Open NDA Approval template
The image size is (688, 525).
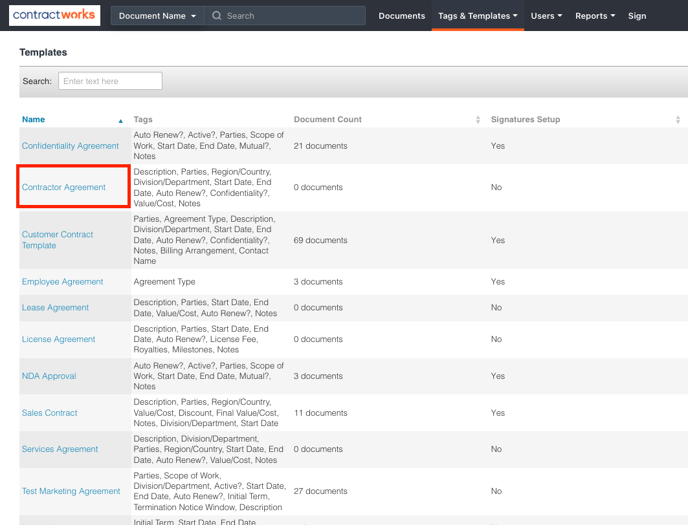[49, 376]
